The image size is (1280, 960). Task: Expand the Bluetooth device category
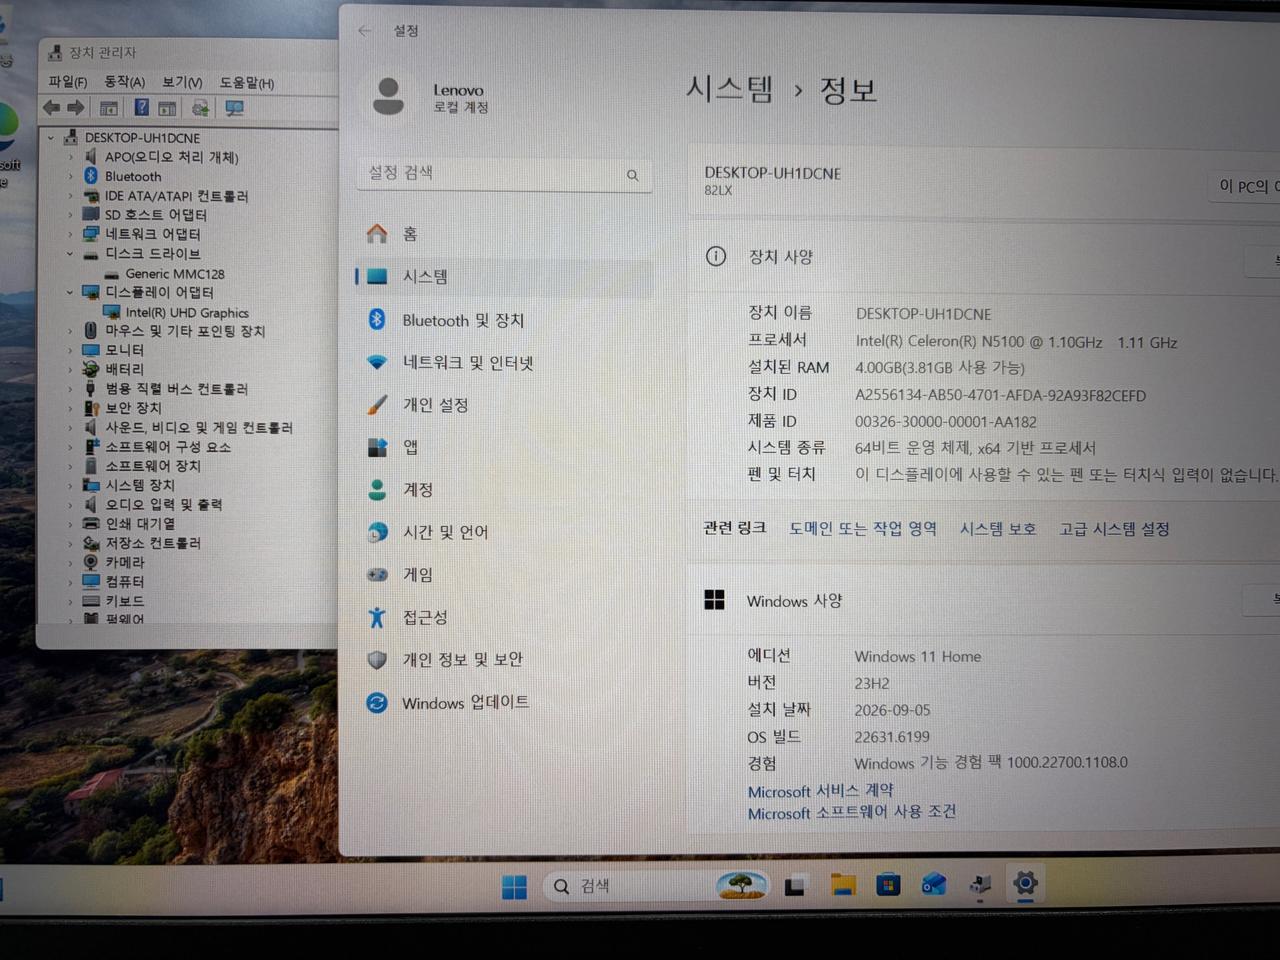(70, 176)
